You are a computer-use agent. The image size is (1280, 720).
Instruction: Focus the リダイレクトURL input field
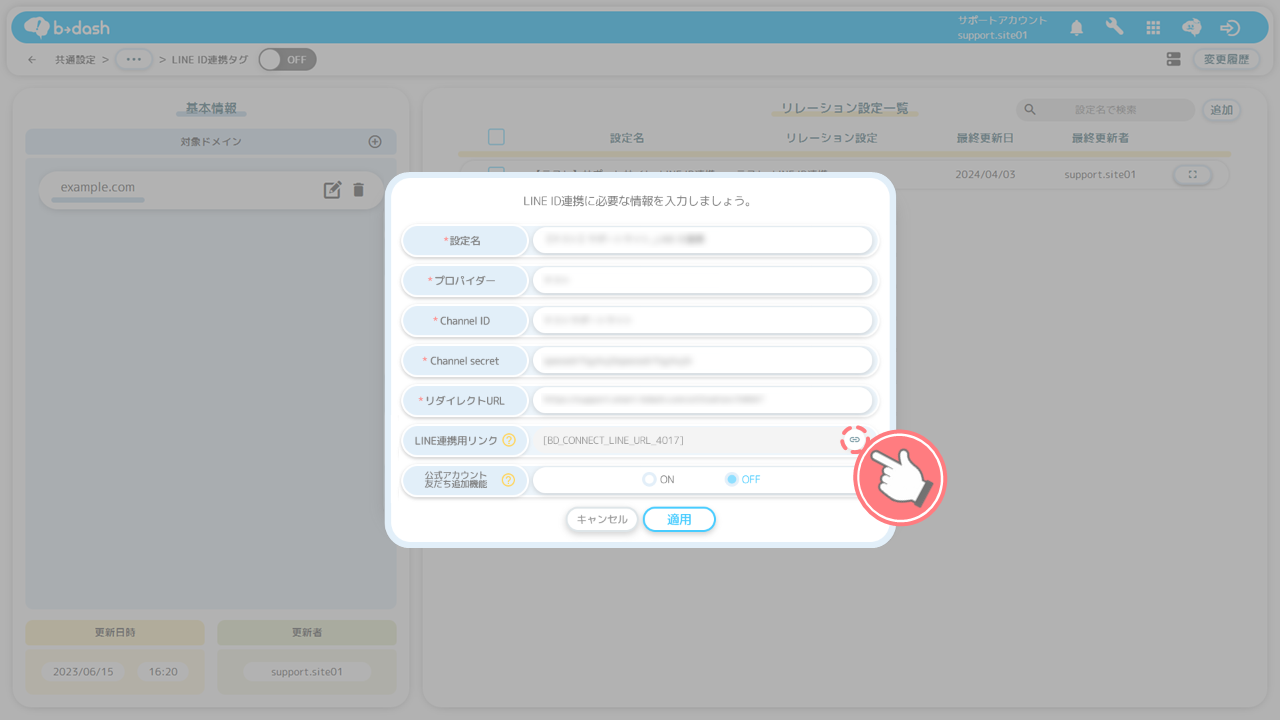tap(703, 401)
